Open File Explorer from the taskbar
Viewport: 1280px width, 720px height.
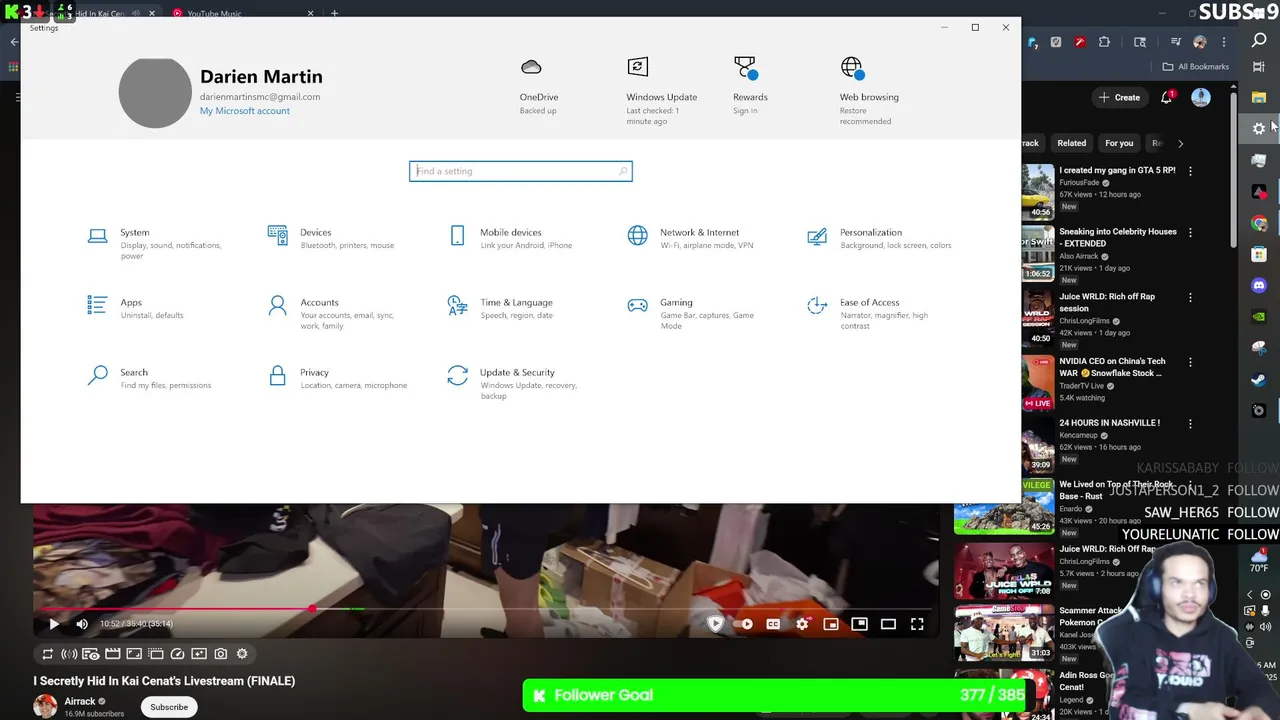(1259, 98)
